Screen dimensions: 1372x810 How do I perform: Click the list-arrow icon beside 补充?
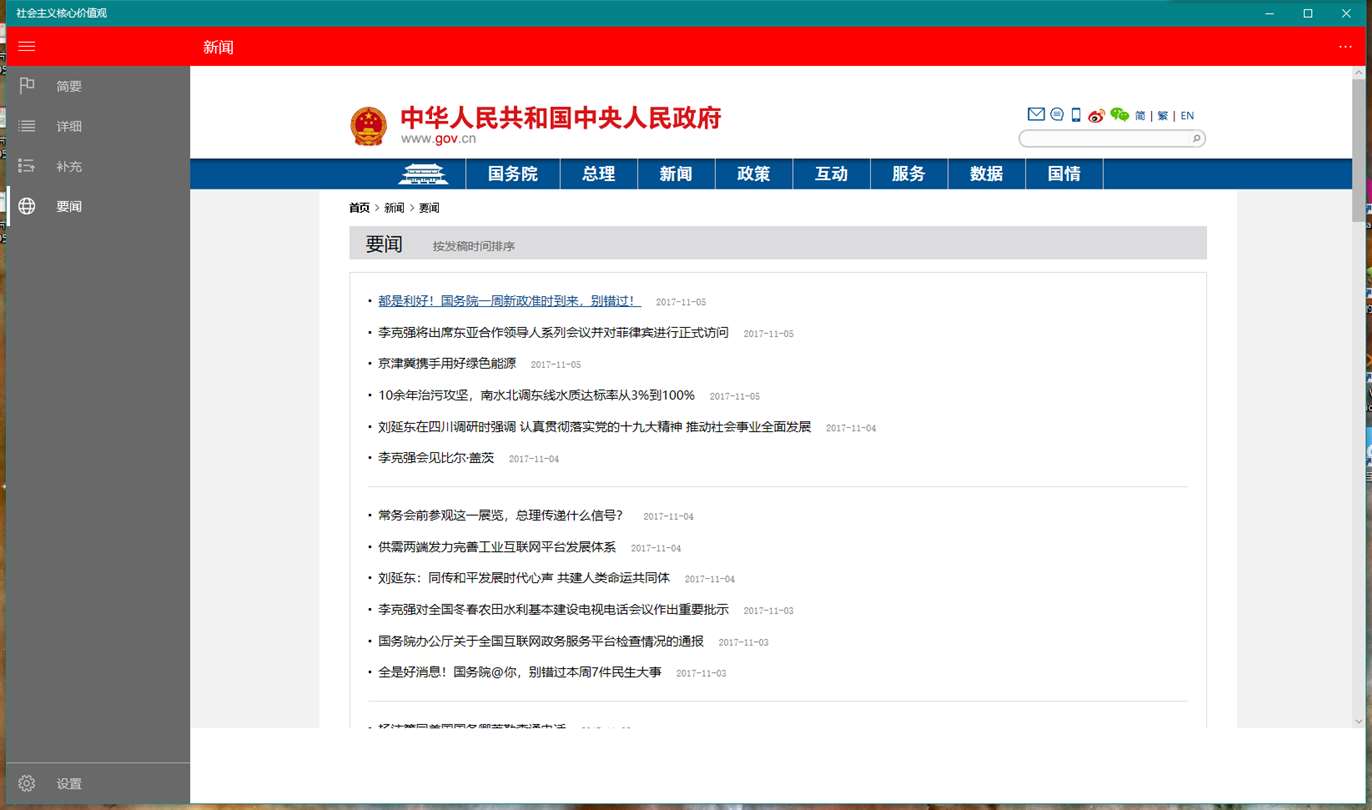click(x=27, y=166)
